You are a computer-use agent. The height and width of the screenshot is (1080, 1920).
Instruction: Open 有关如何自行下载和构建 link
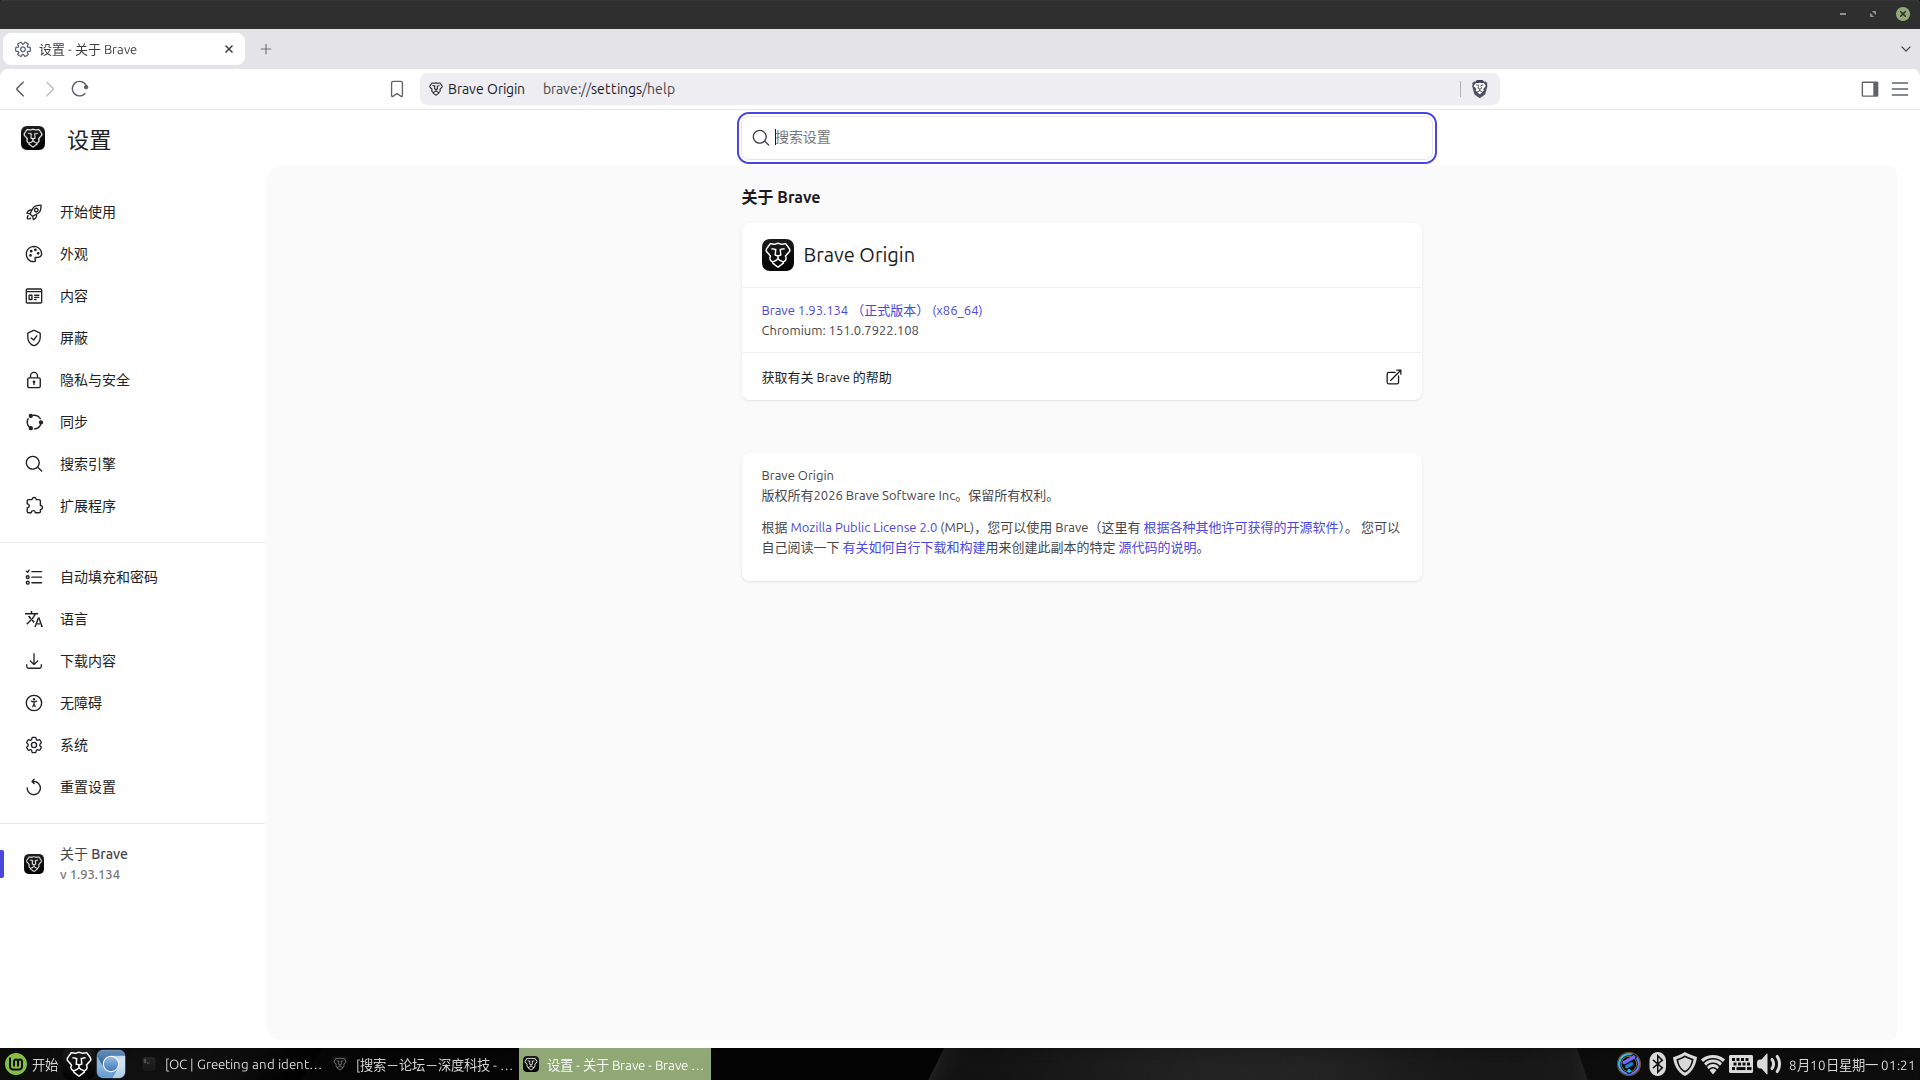[x=914, y=548]
